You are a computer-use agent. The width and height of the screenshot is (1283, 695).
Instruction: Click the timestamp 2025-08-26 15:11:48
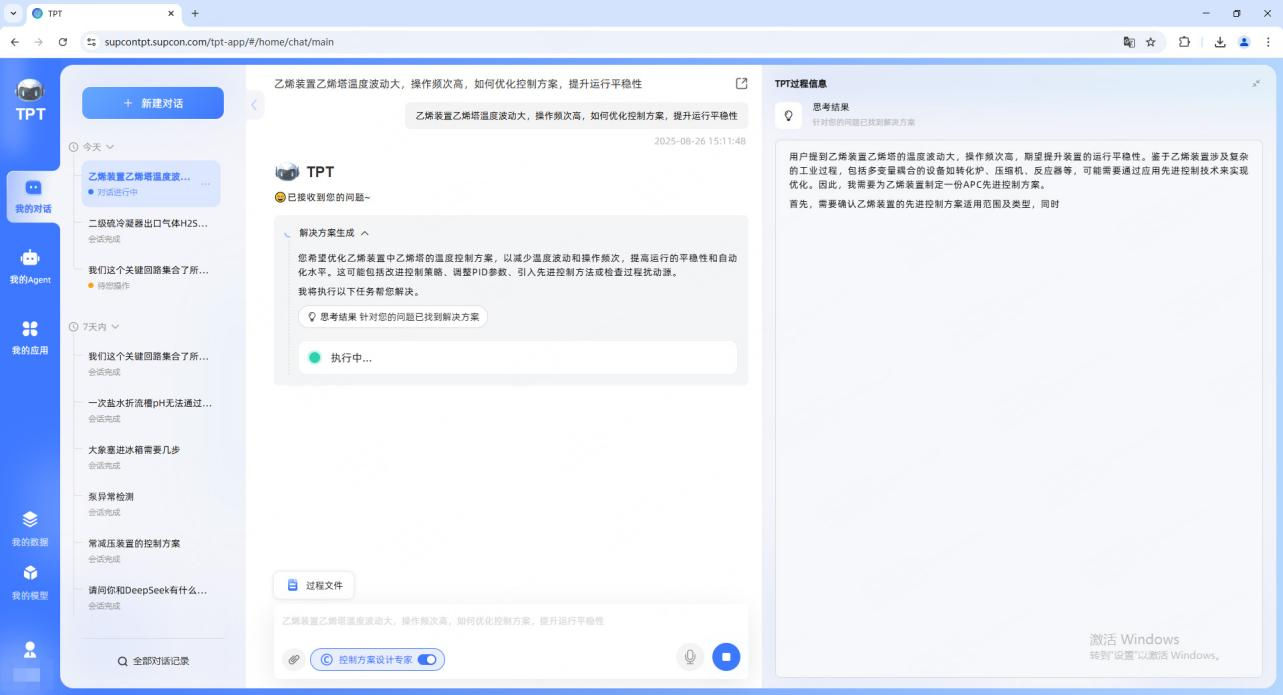[x=700, y=141]
